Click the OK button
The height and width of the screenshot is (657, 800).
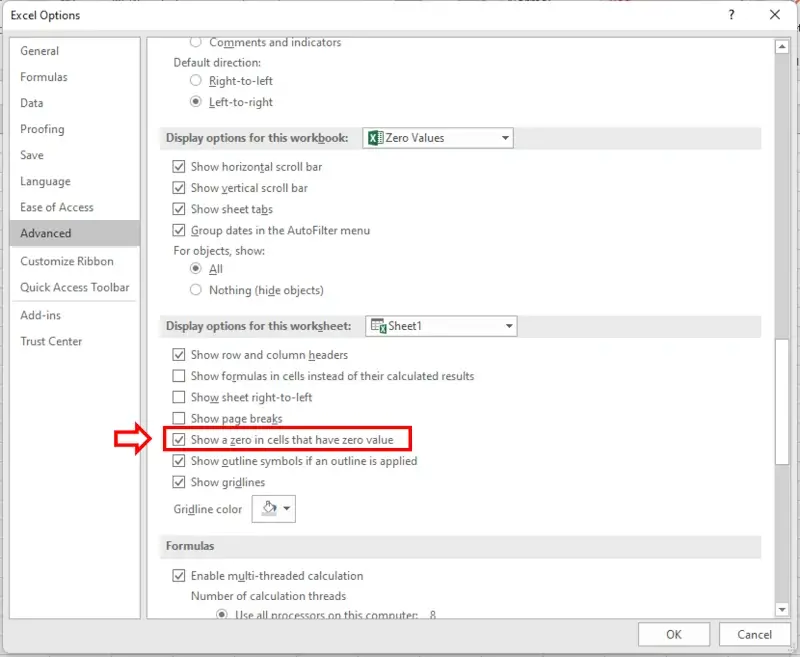pyautogui.click(x=674, y=634)
